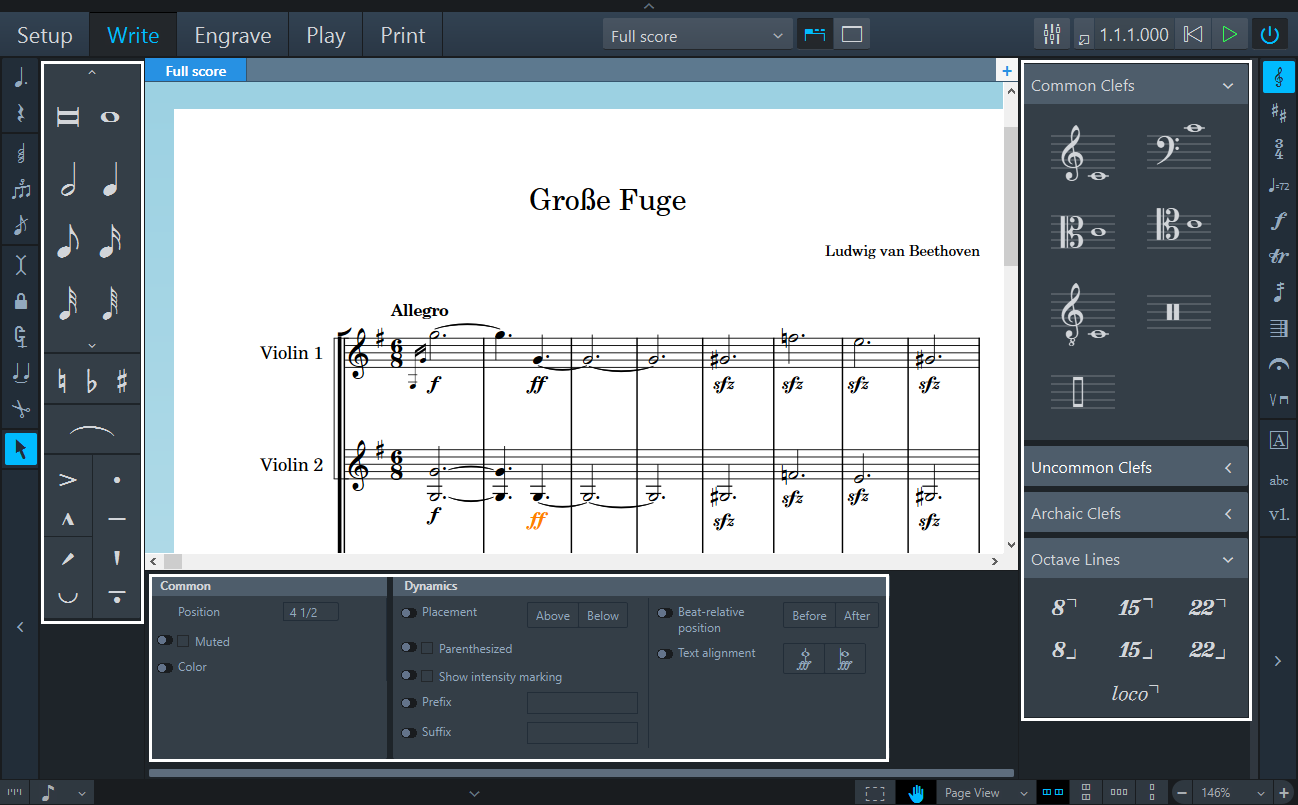Open the Dynamics panel with the f icon
The image size is (1298, 805).
pyautogui.click(x=1278, y=221)
